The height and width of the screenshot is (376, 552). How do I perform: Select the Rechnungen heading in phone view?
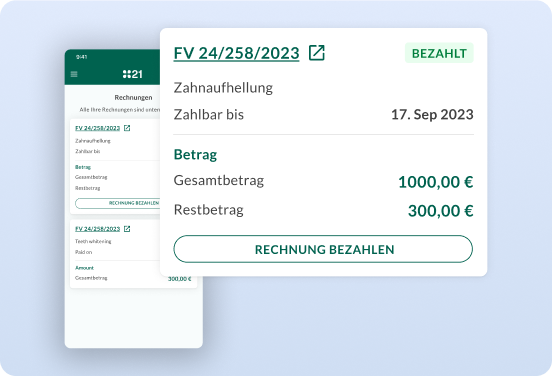pos(133,98)
